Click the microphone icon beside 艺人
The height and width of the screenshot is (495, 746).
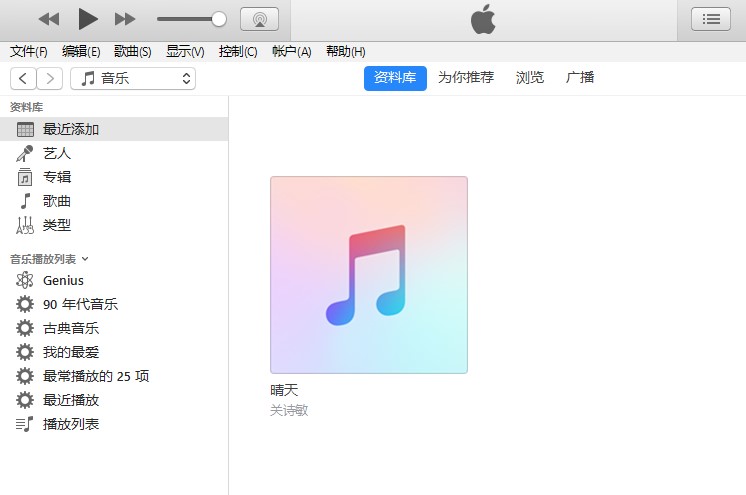click(x=25, y=153)
